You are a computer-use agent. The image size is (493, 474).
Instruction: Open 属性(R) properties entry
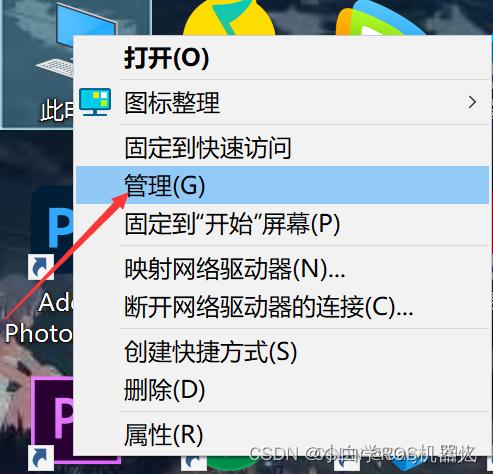[282, 434]
